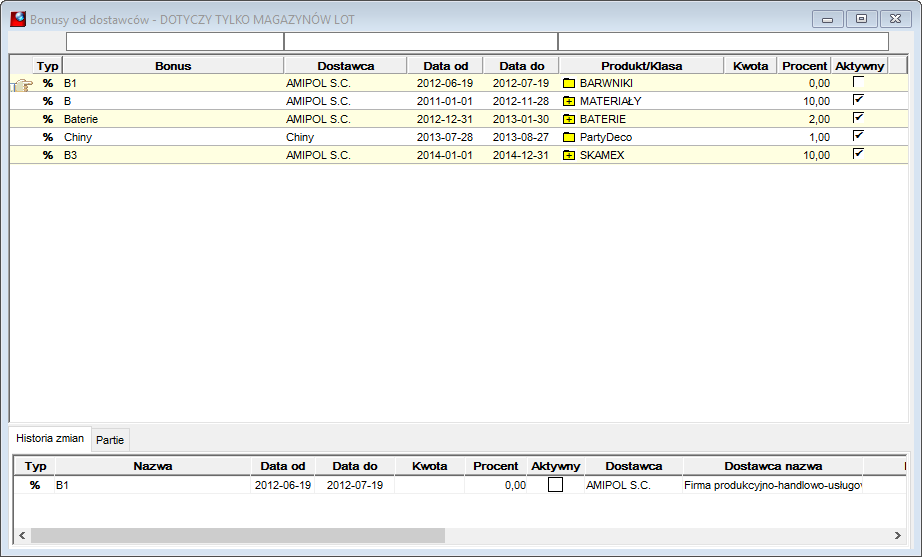Select the 2014-12-31 end date cell
The width and height of the screenshot is (922, 557).
coord(520,155)
